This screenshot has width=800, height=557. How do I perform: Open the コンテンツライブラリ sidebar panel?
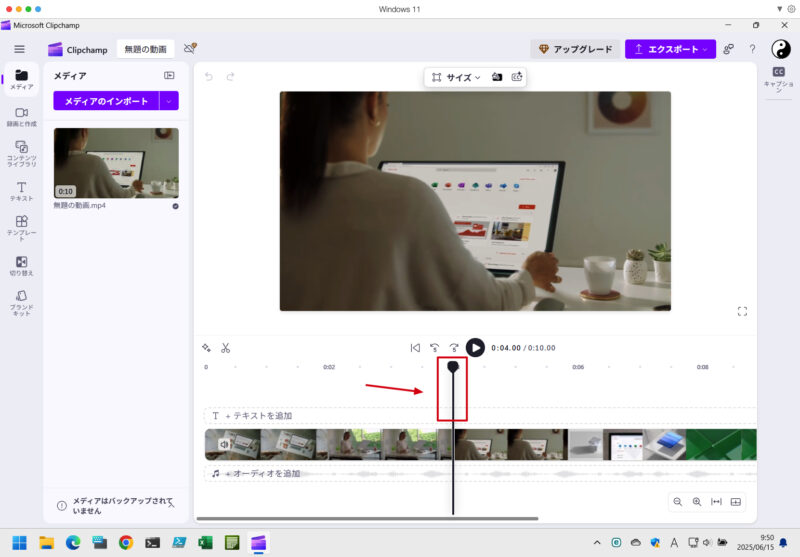click(21, 154)
